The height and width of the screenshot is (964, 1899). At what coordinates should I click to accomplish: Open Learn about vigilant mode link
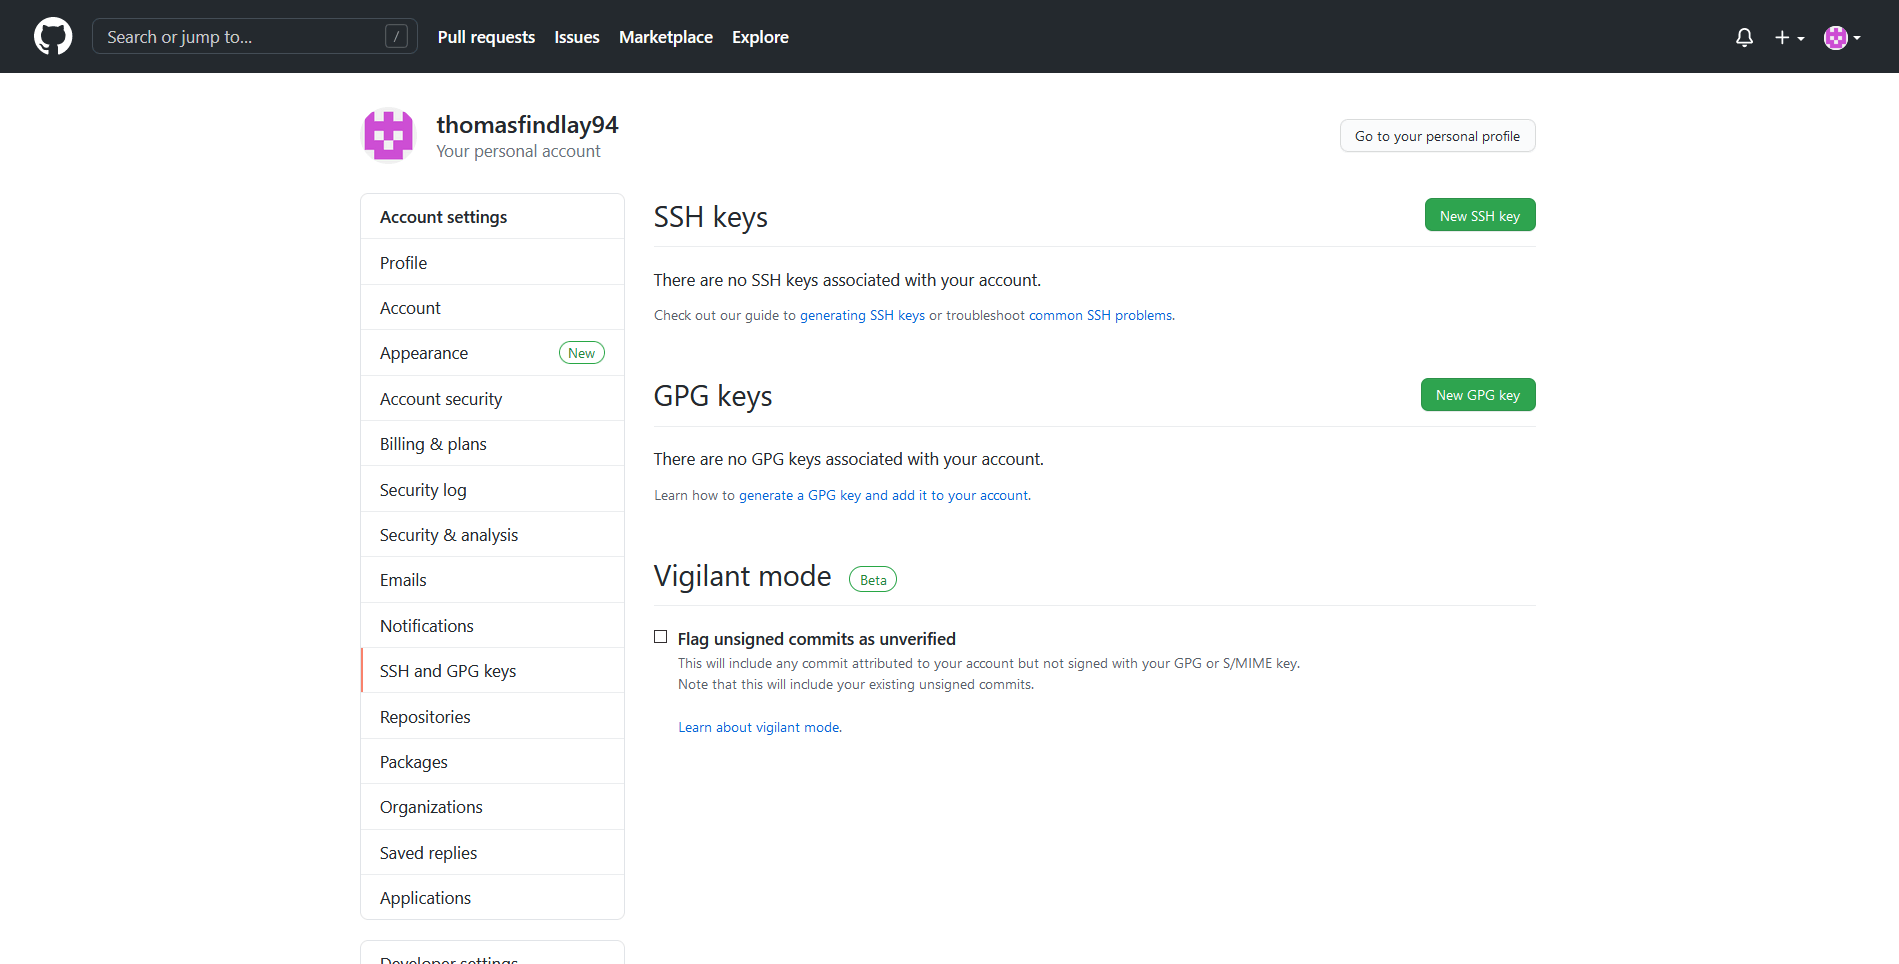(759, 727)
